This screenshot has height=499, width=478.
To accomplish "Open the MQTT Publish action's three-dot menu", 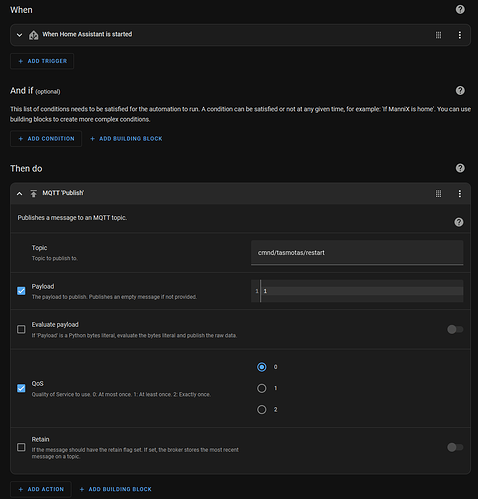I will point(460,193).
